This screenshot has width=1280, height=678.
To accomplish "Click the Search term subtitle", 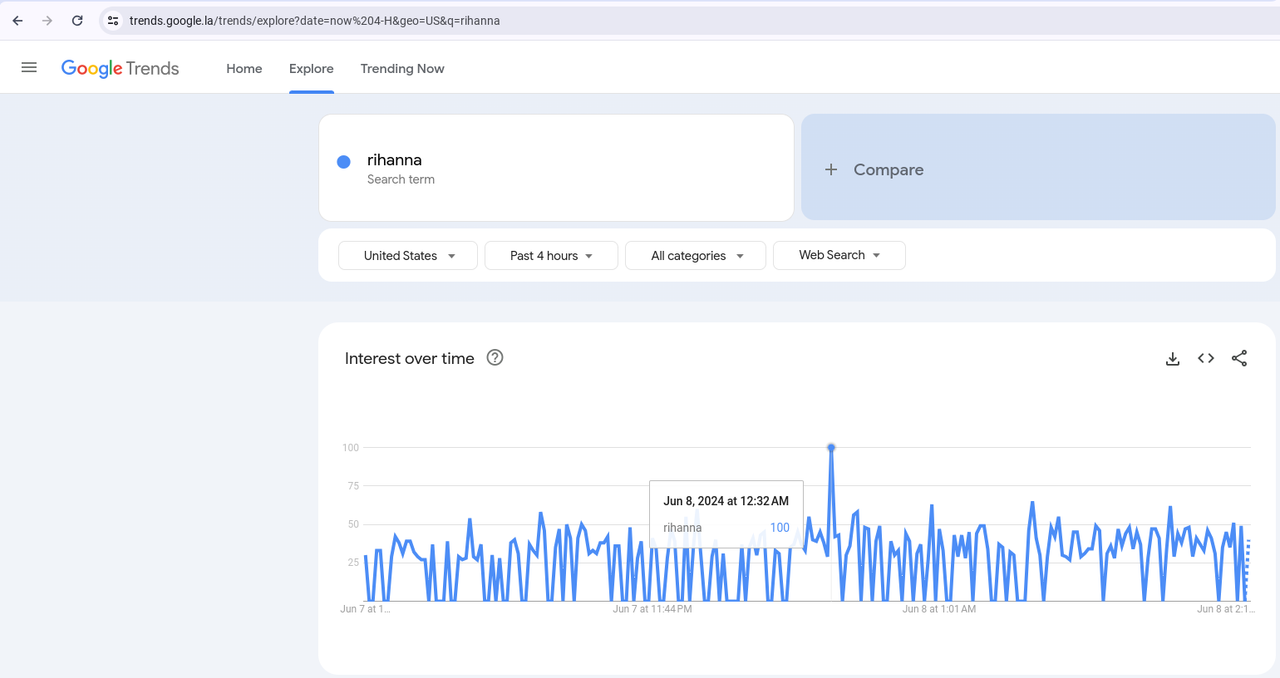I will [x=401, y=180].
